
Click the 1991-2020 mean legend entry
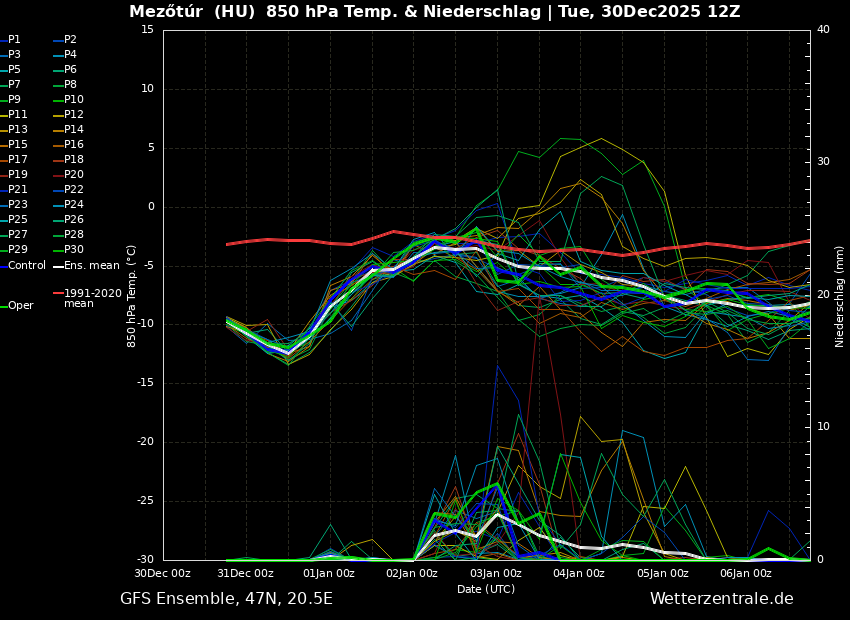point(92,298)
